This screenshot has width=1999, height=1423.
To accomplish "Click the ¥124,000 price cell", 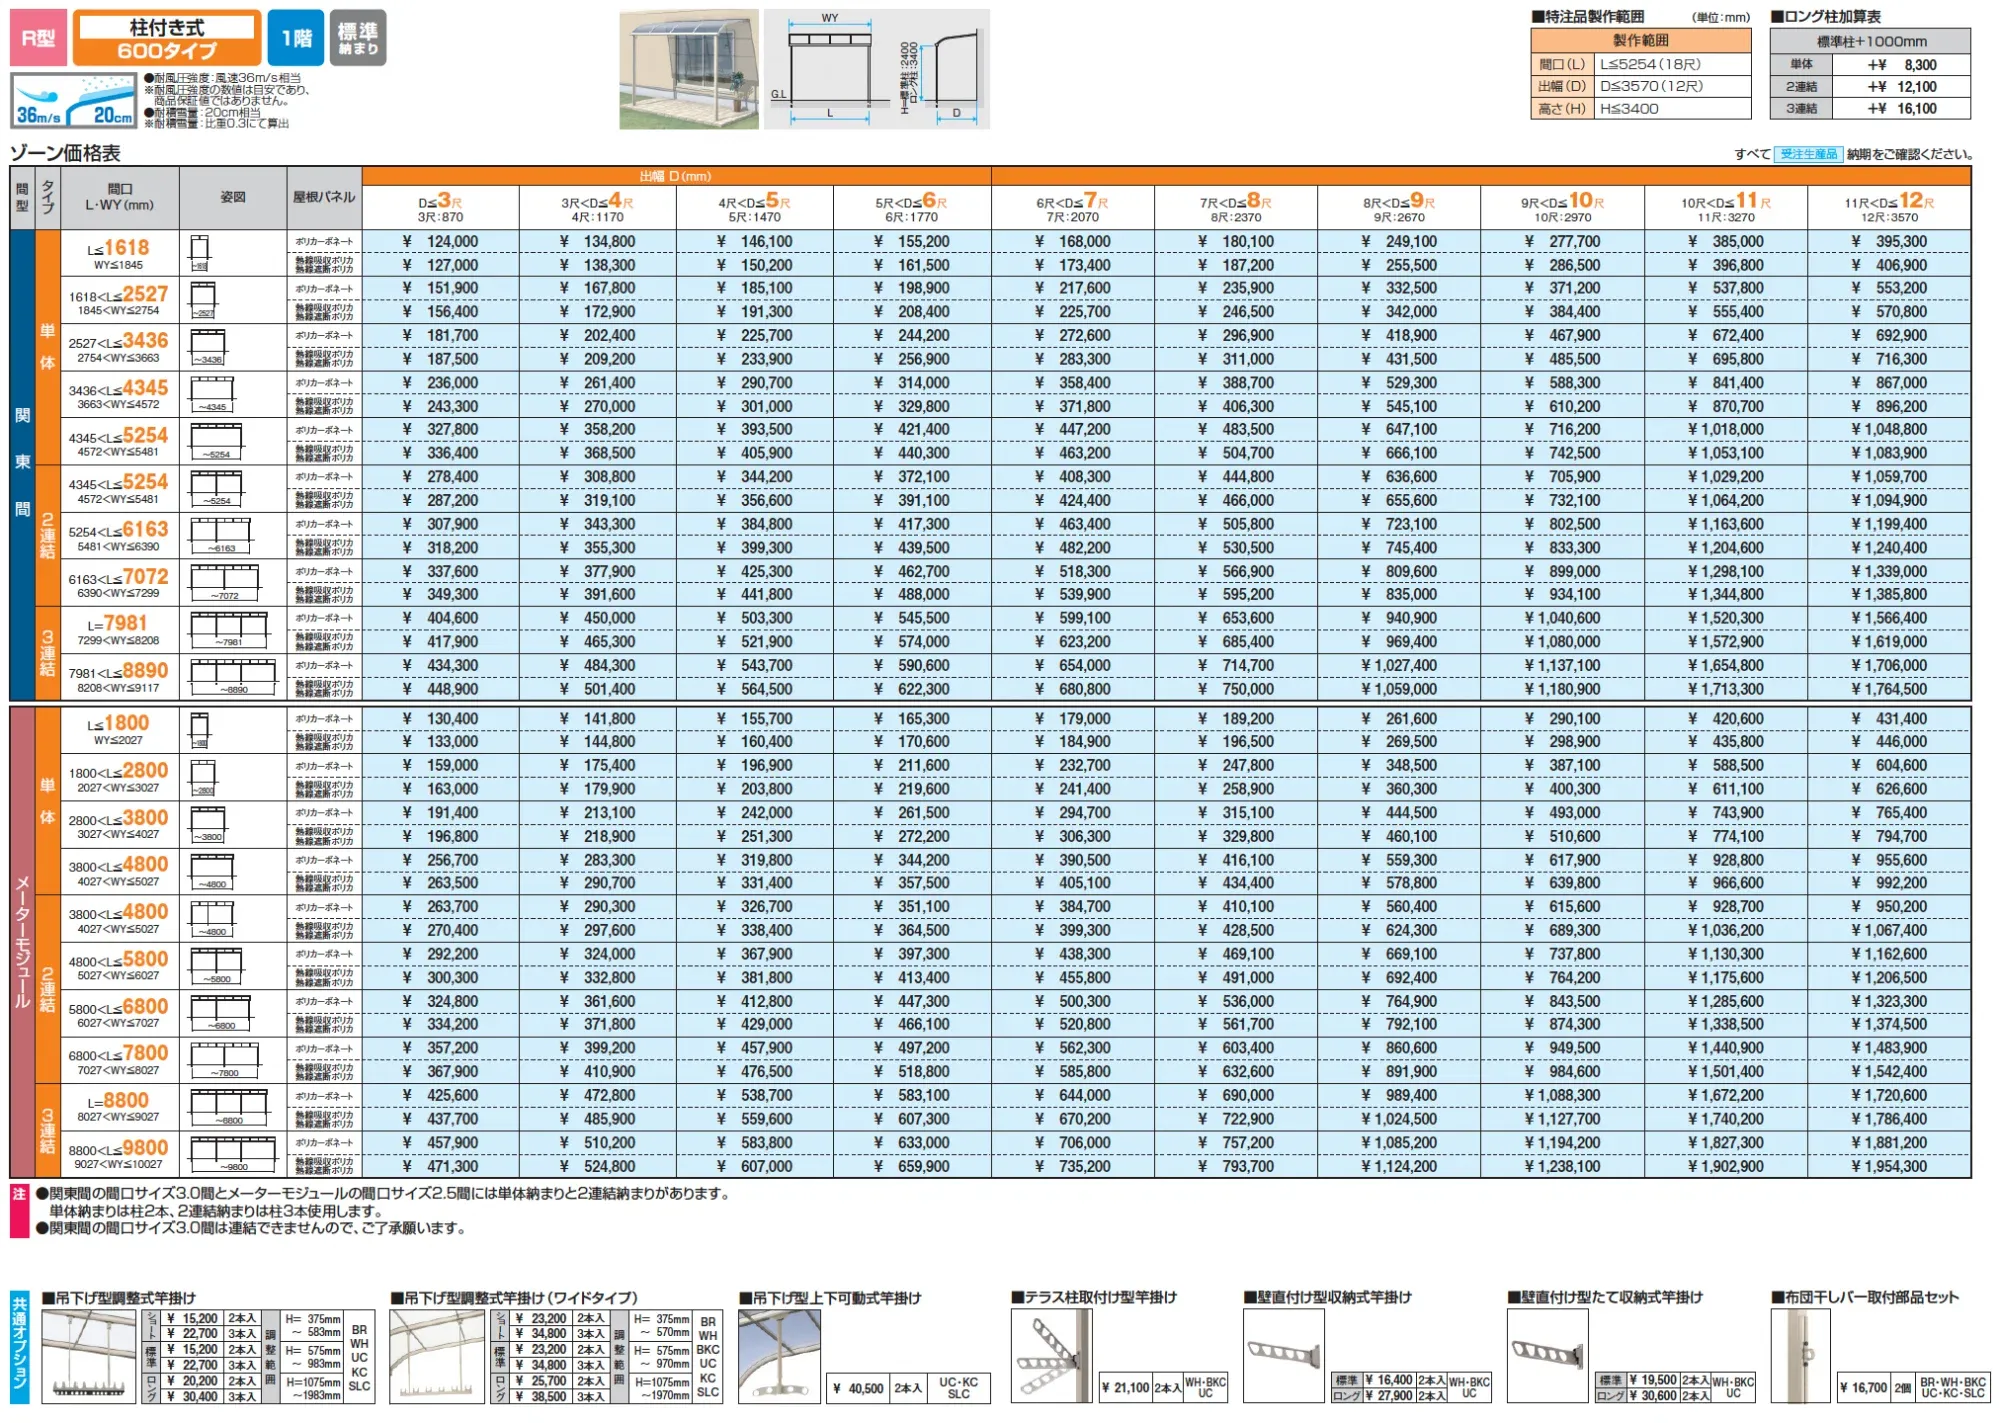I will coord(440,242).
